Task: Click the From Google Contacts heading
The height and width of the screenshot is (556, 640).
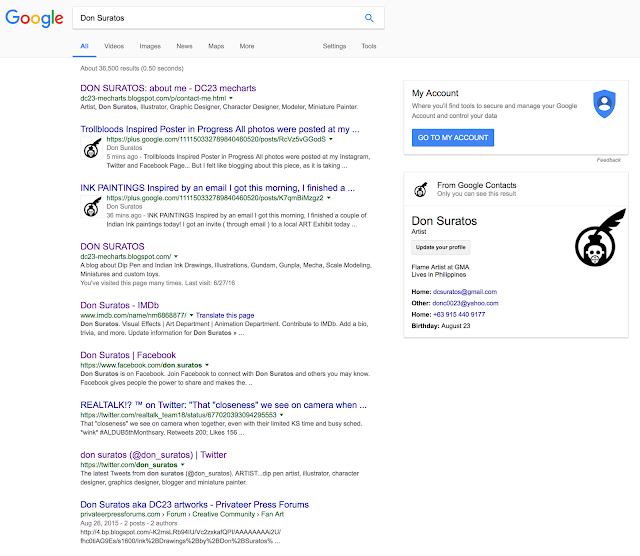Action: click(477, 185)
